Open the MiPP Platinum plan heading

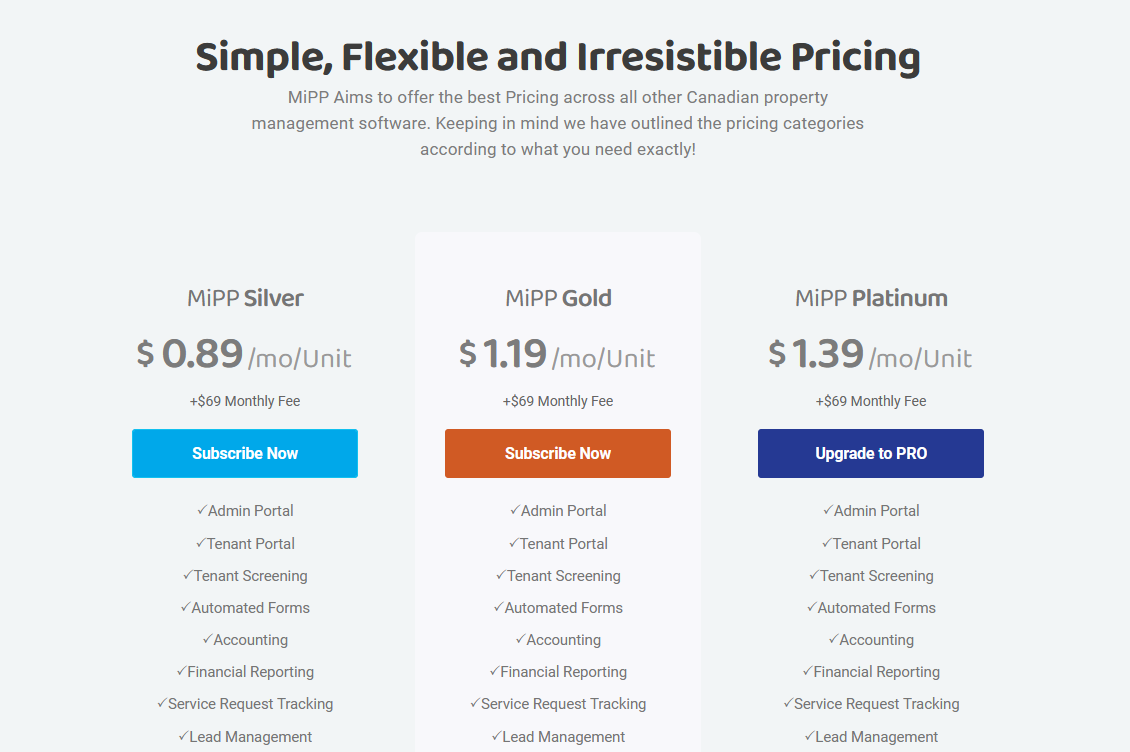click(x=870, y=297)
